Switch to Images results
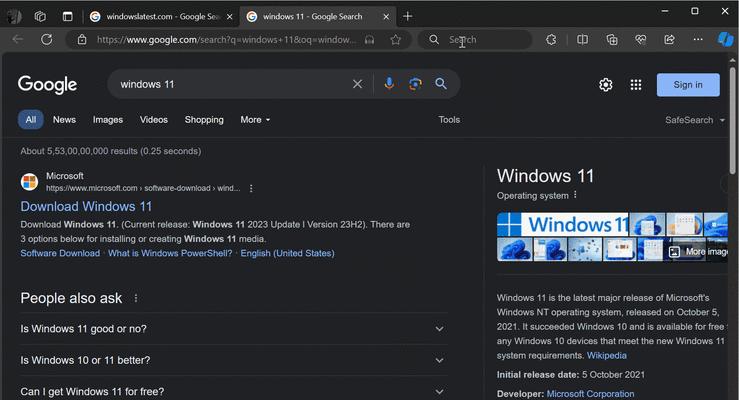Viewport: 739px width, 400px height. pyautogui.click(x=107, y=120)
